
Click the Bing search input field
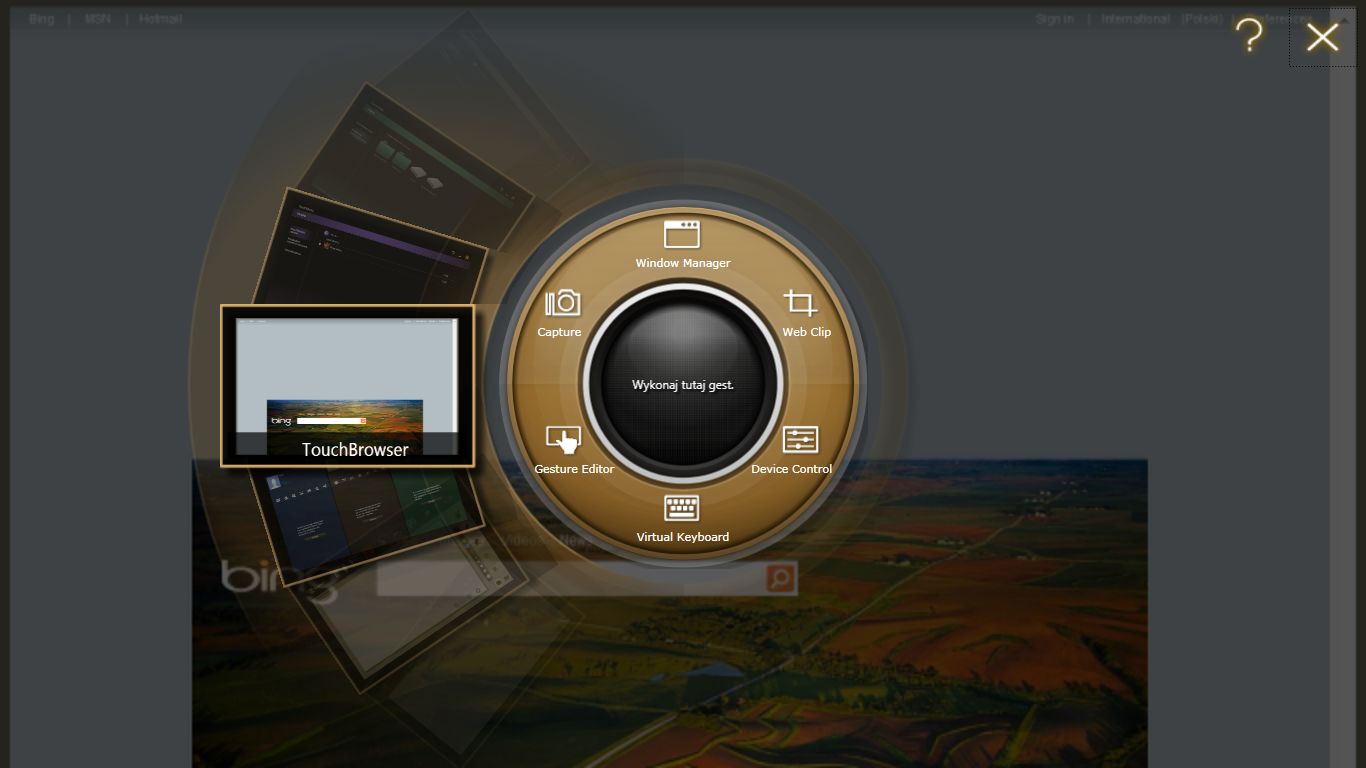571,579
